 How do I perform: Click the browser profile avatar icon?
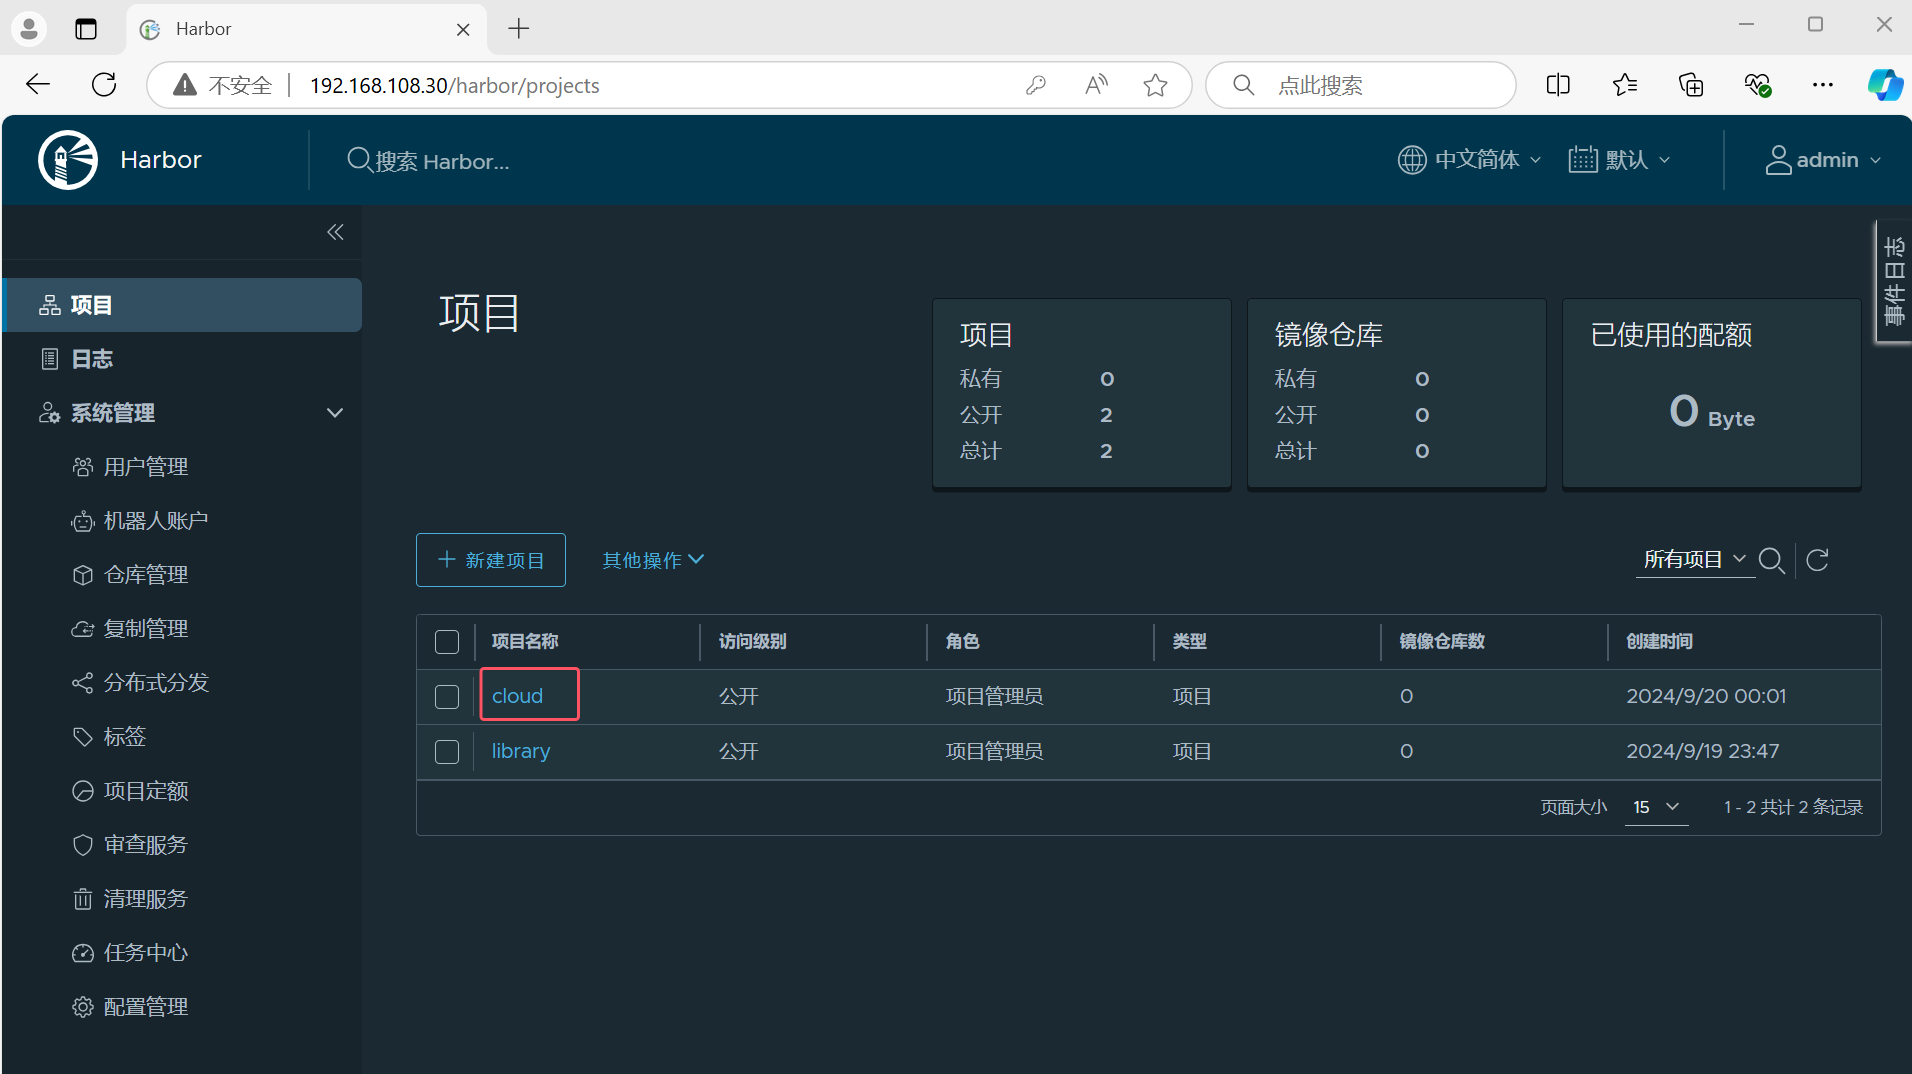29,29
